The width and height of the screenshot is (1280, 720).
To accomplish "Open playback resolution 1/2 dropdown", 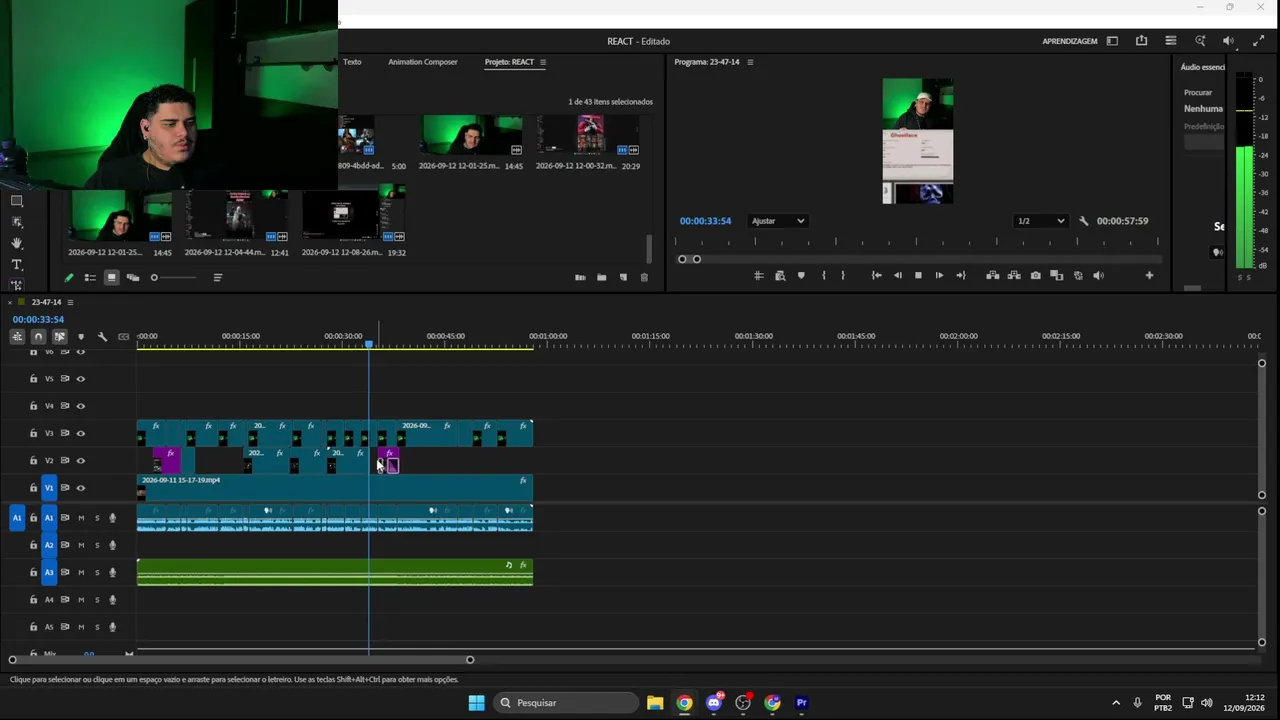I will point(1041,221).
